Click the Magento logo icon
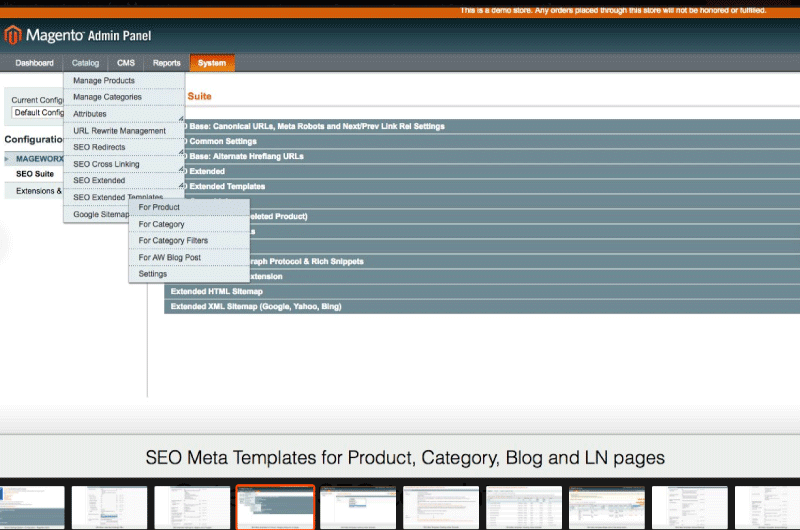 coord(13,35)
